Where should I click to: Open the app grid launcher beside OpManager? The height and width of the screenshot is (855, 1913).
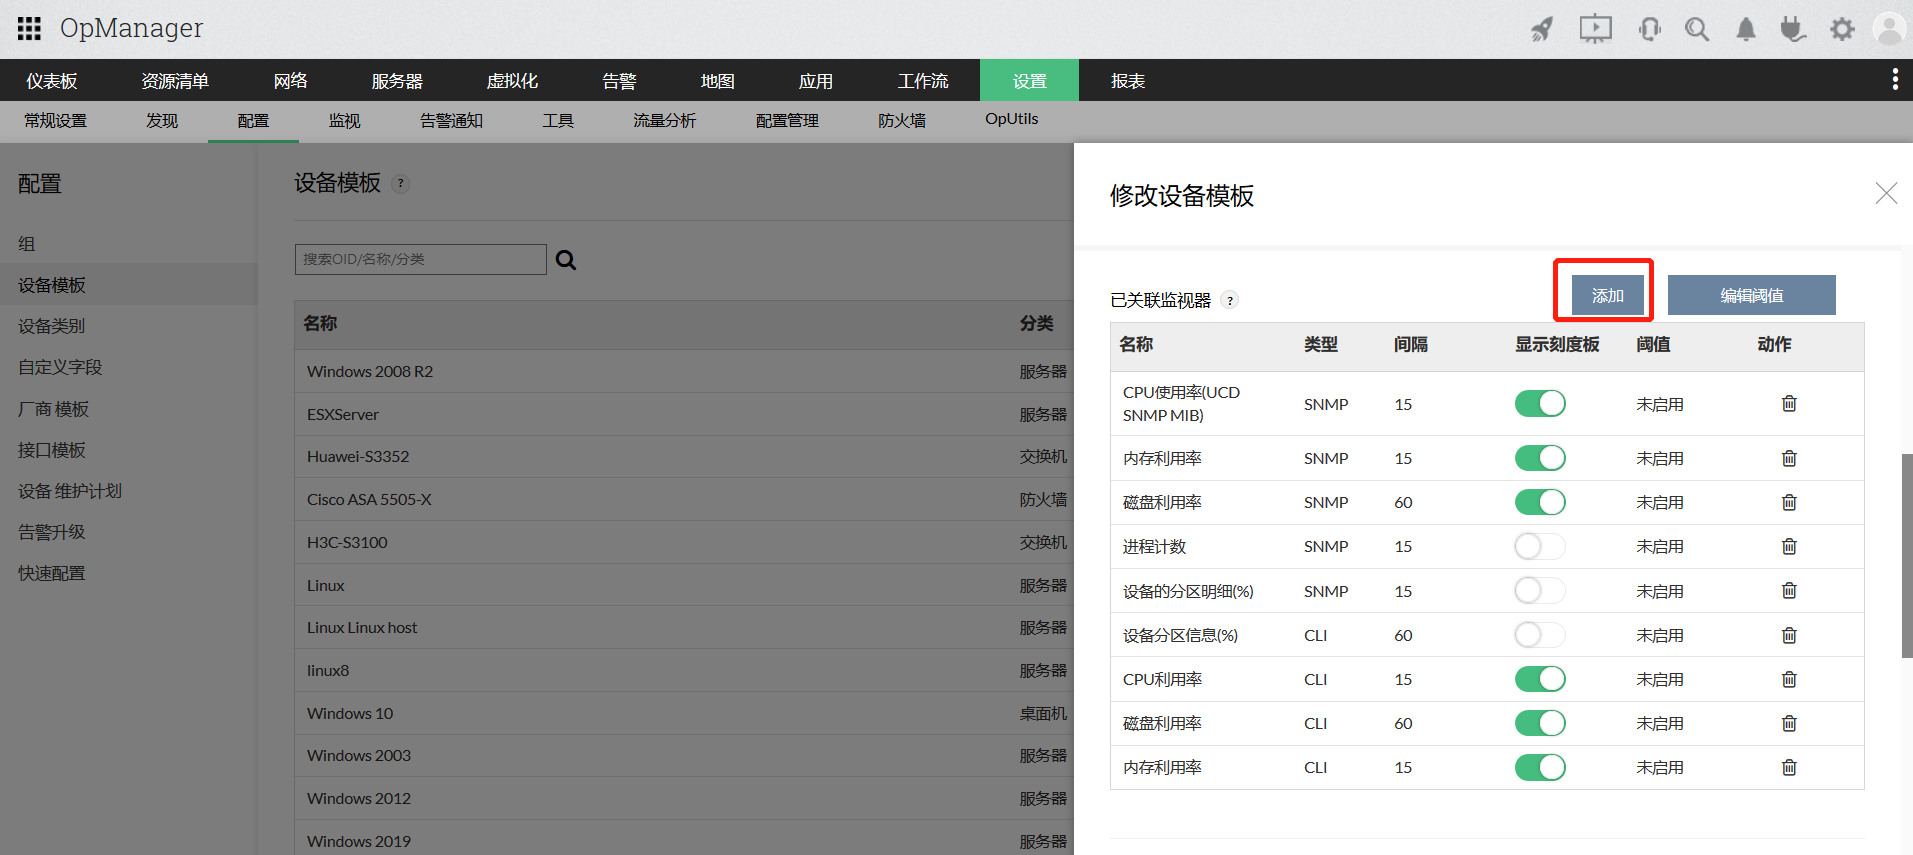point(29,28)
